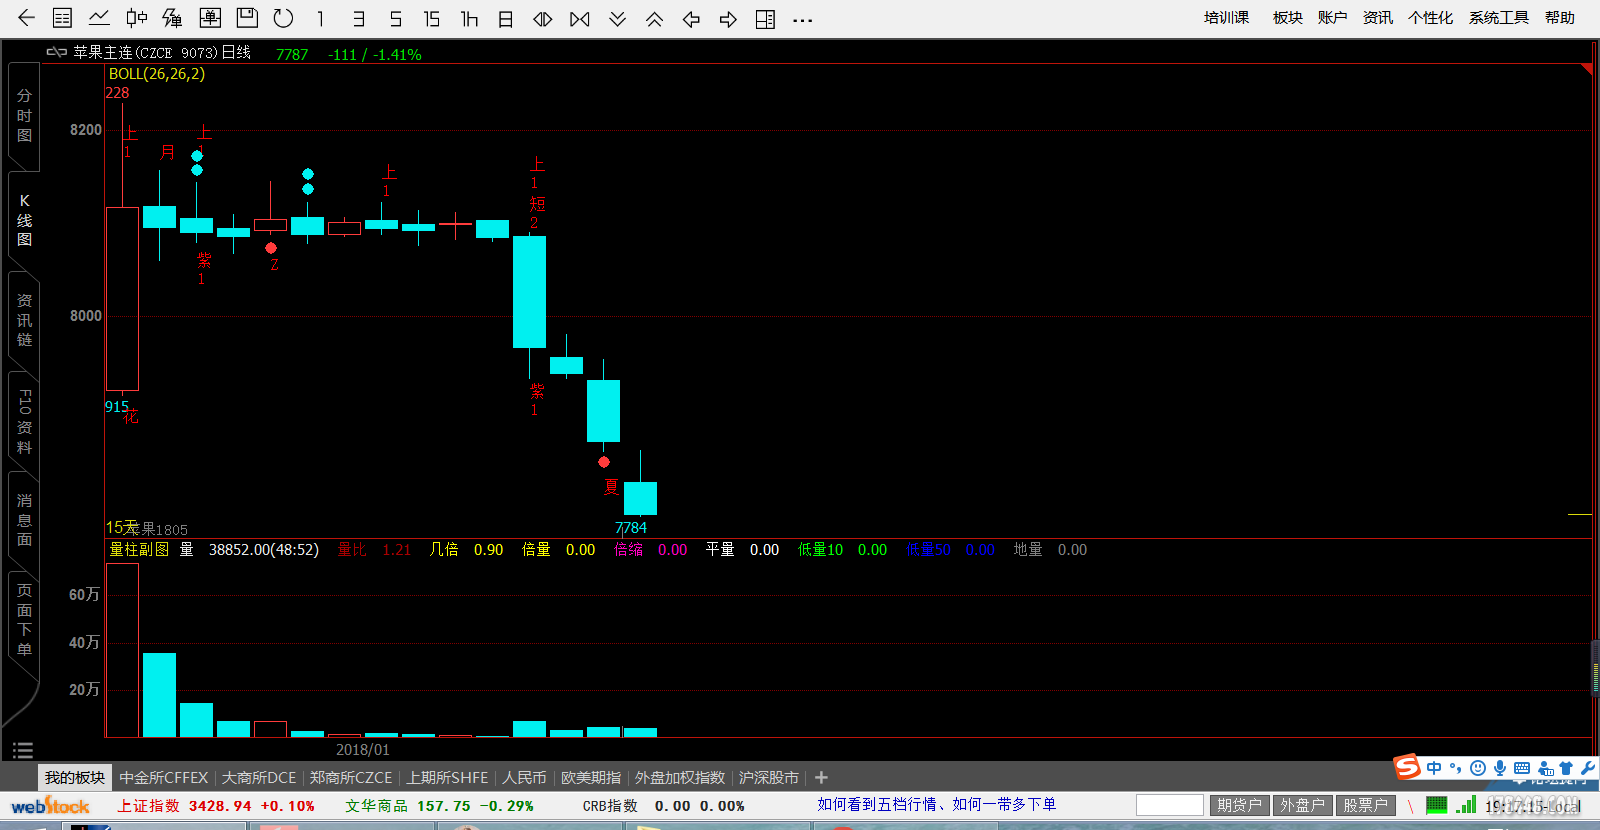Screen dimensions: 1600x830
Task: Open the 消息面 side tab
Action: 24,520
